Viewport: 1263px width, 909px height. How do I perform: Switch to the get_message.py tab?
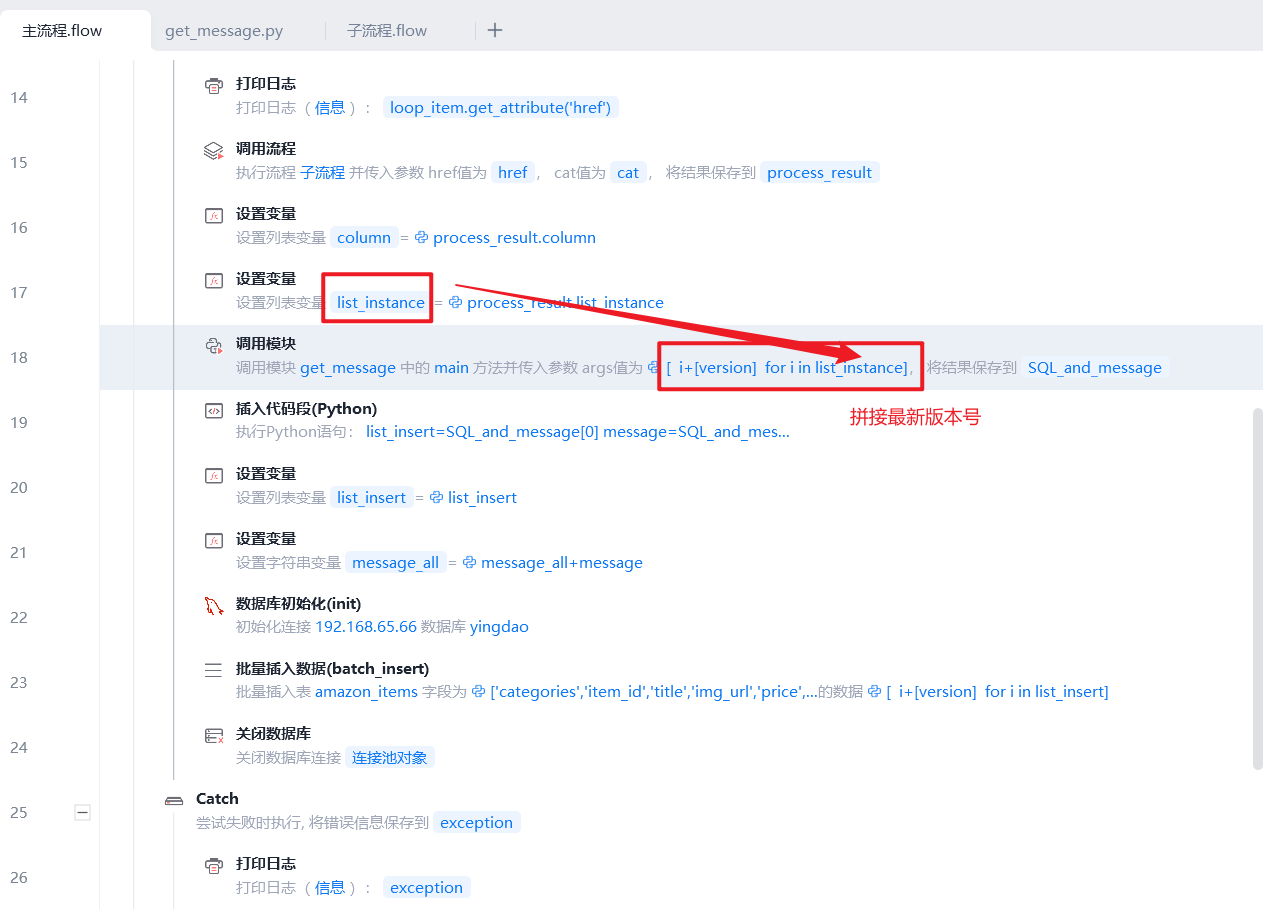(224, 31)
